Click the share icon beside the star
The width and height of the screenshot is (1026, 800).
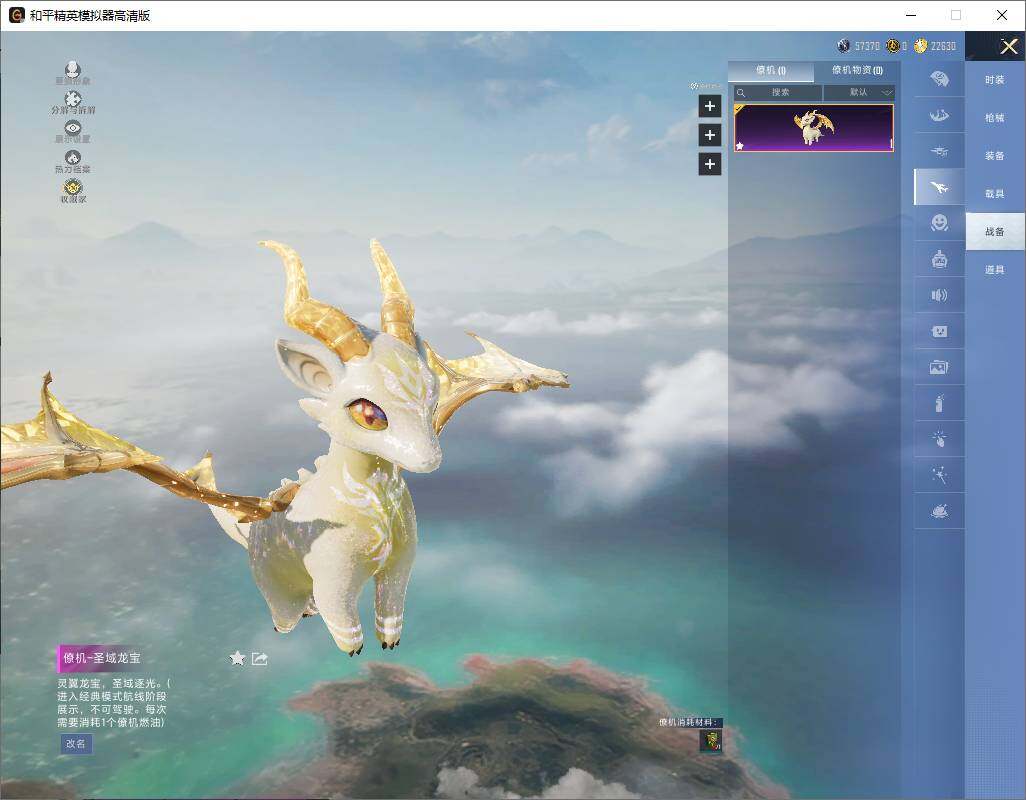tap(260, 658)
